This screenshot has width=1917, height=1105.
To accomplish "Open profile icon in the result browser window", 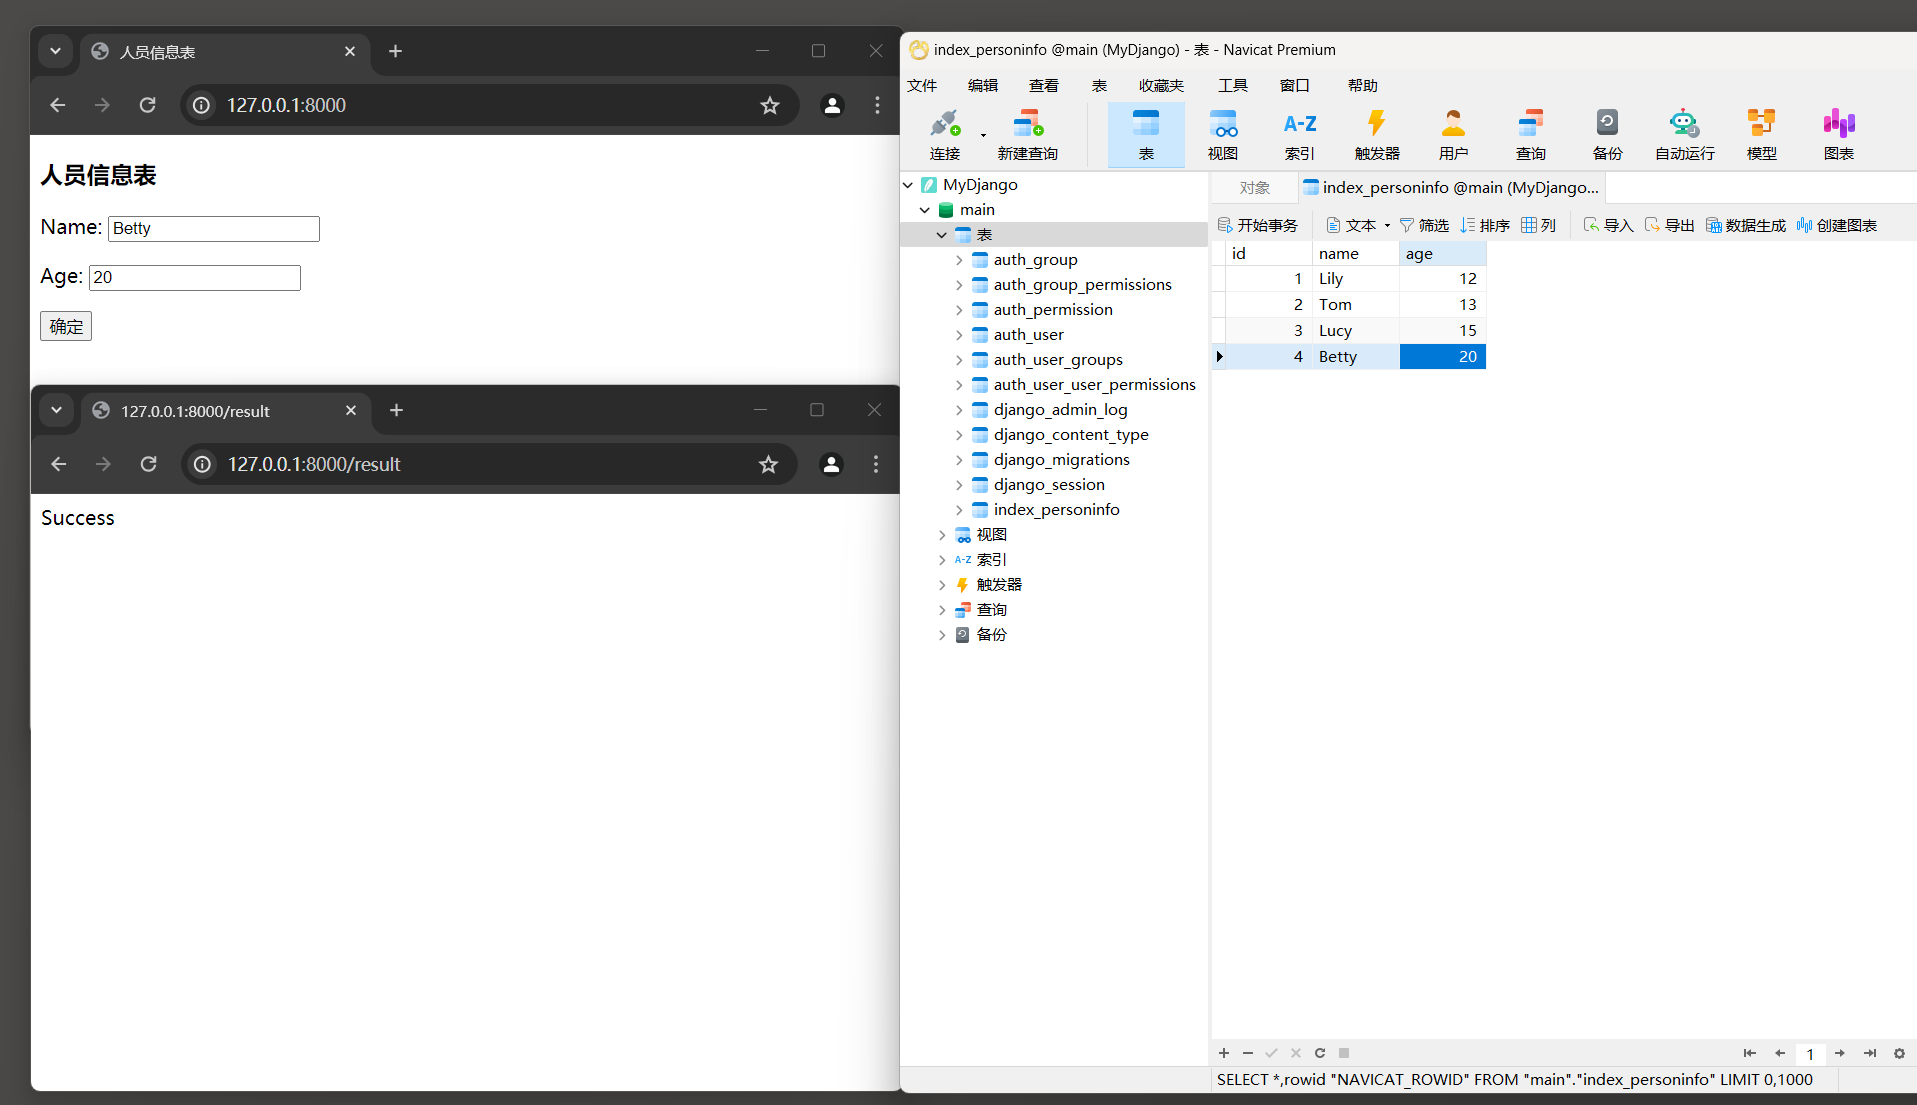I will (x=831, y=464).
